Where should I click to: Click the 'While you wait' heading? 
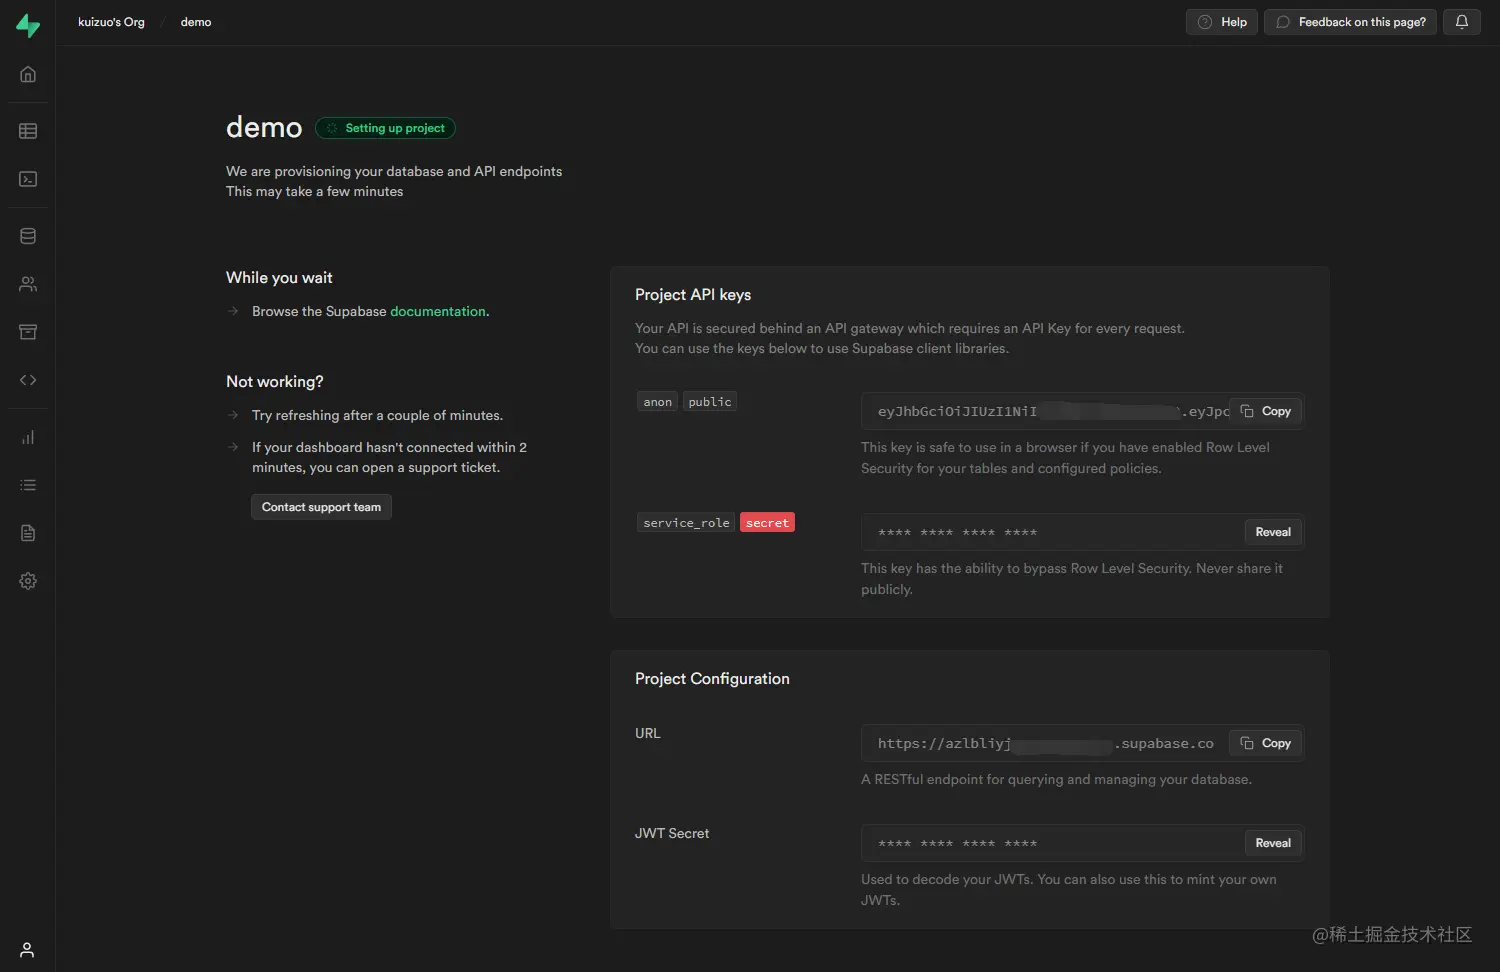point(279,278)
